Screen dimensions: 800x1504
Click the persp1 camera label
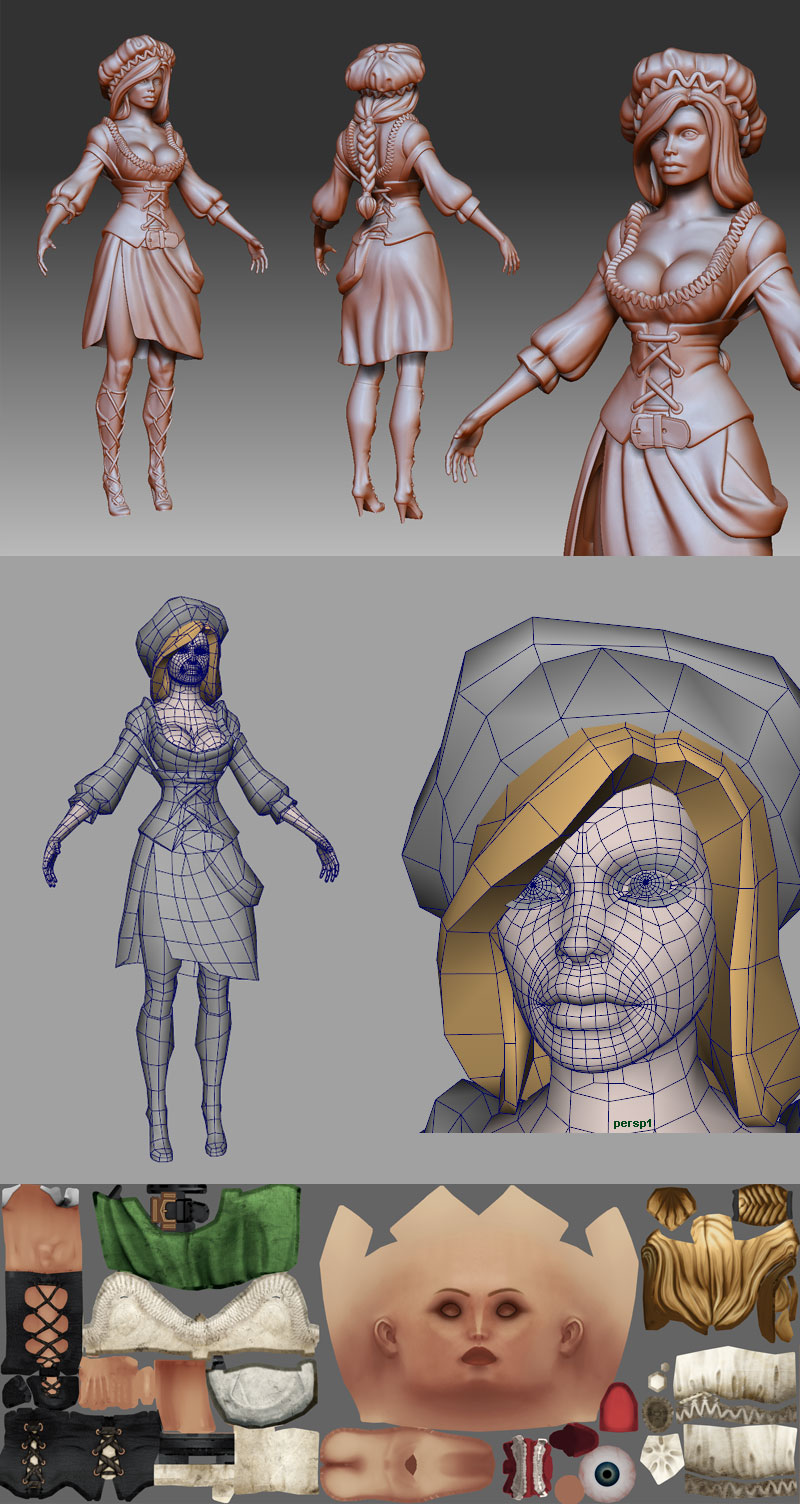click(638, 1123)
